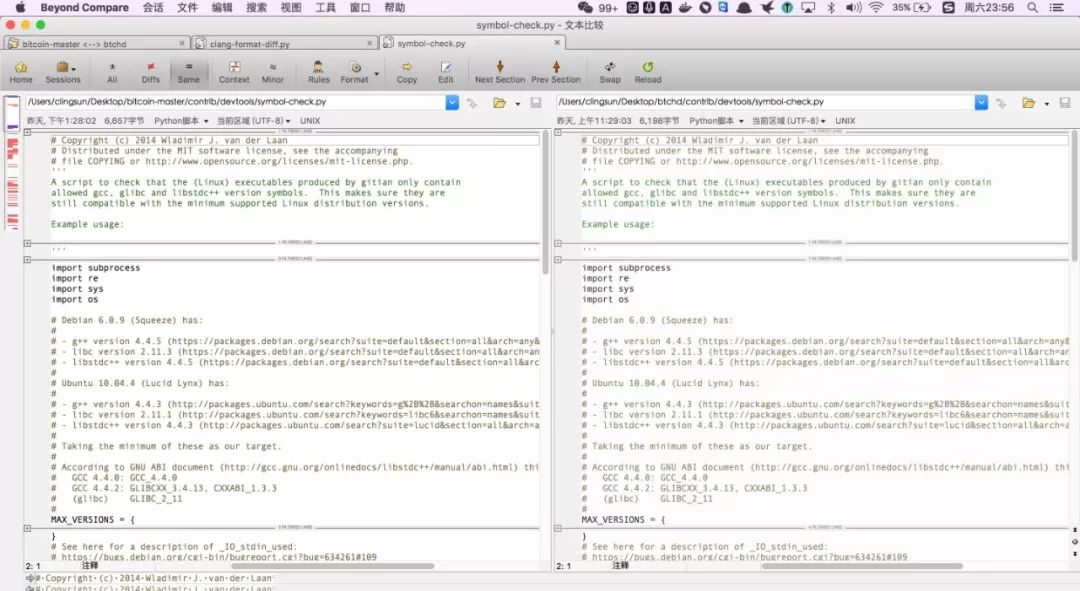Show All lines filter
This screenshot has width=1080, height=591.
112,72
